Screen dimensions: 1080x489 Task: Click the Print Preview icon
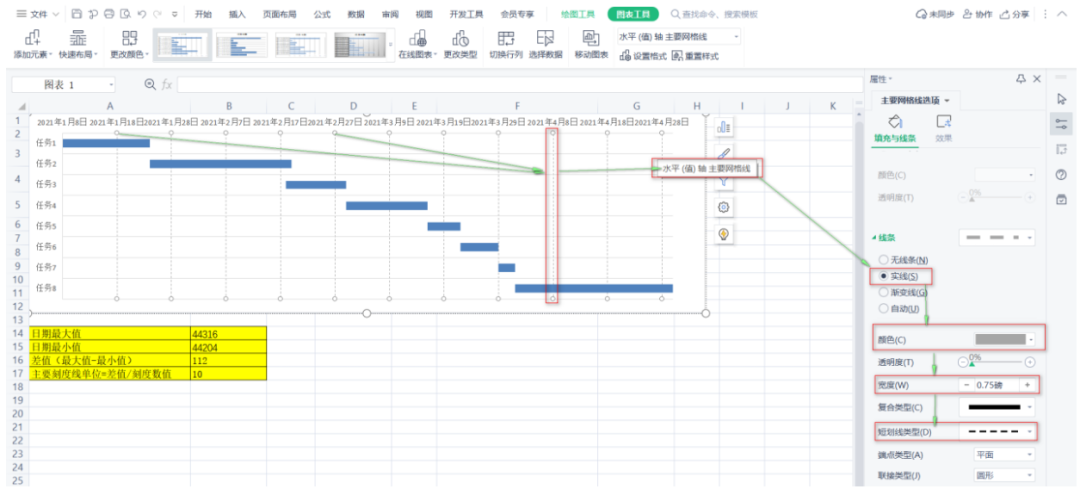click(x=125, y=14)
